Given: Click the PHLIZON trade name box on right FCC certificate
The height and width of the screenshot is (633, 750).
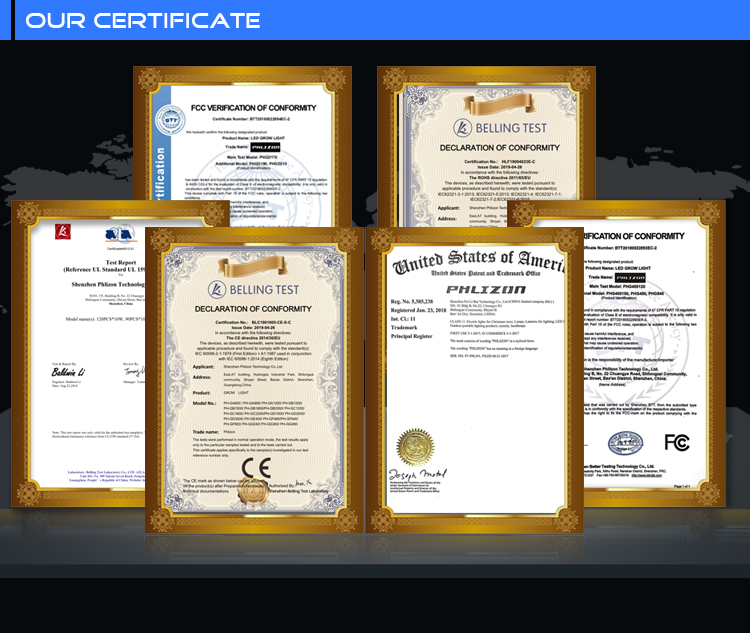Looking at the screenshot, I should [630, 278].
